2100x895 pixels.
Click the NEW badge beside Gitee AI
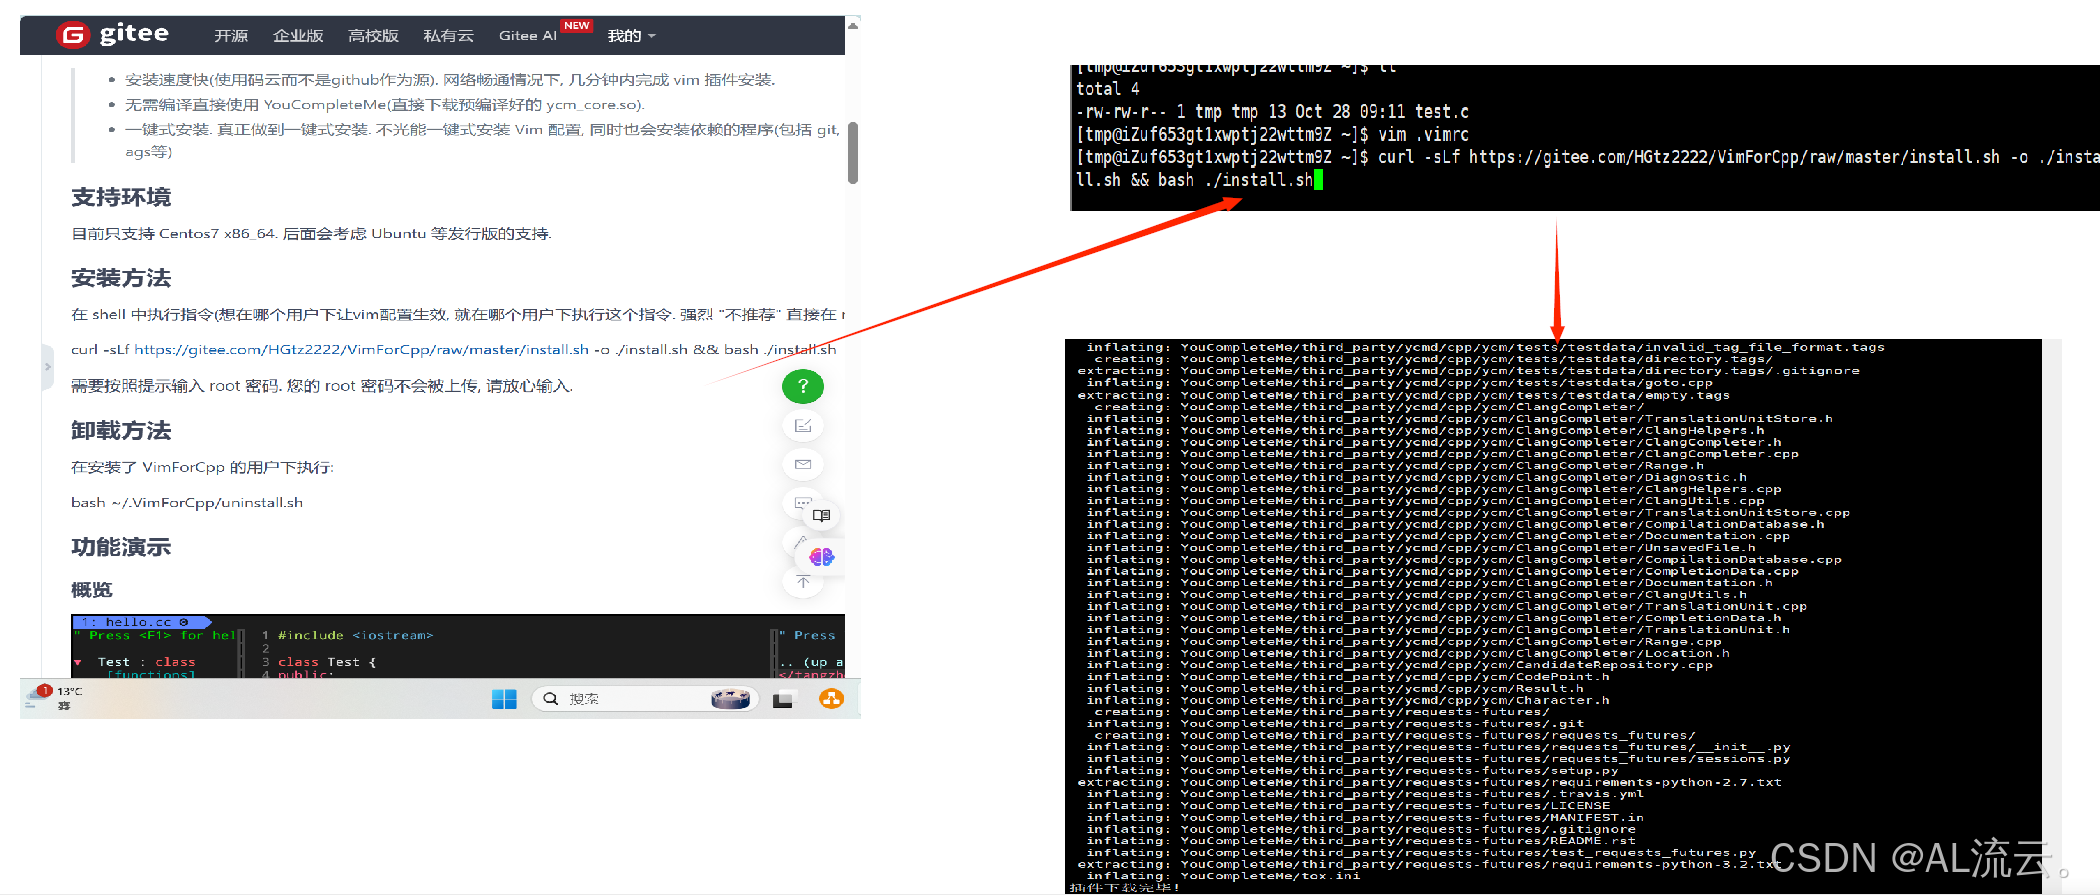(577, 25)
